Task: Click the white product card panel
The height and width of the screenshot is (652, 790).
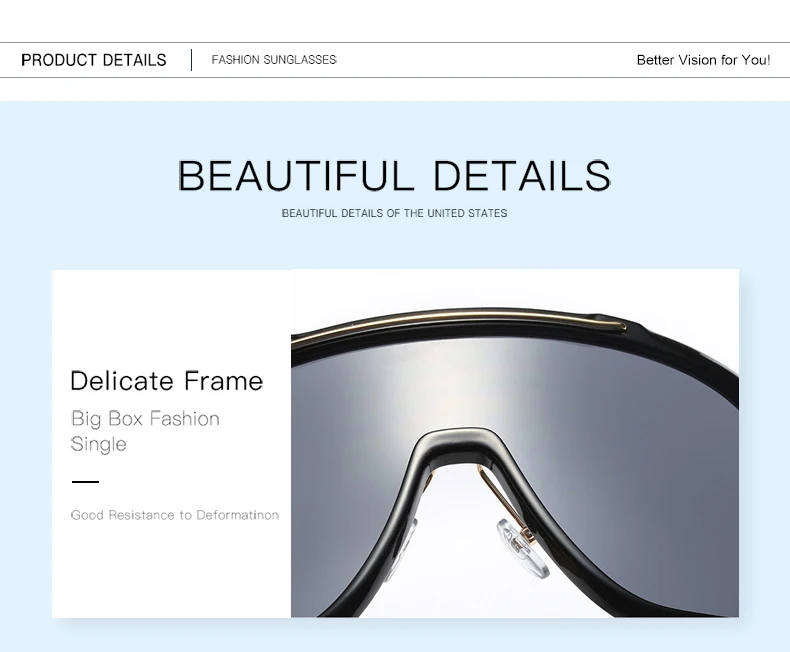Action: tap(171, 443)
